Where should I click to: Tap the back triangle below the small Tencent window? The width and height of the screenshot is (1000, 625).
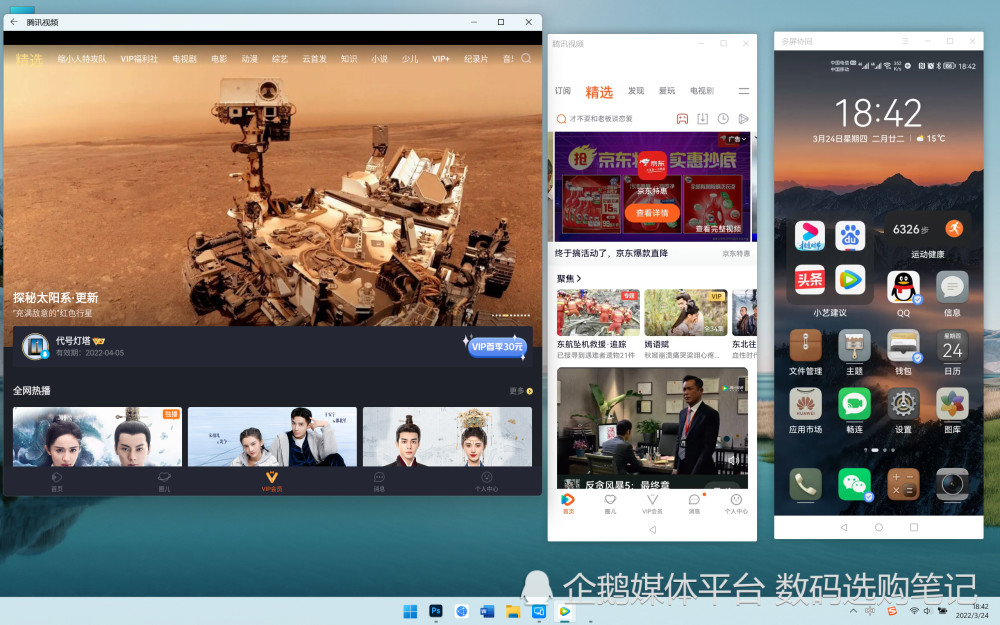click(652, 529)
